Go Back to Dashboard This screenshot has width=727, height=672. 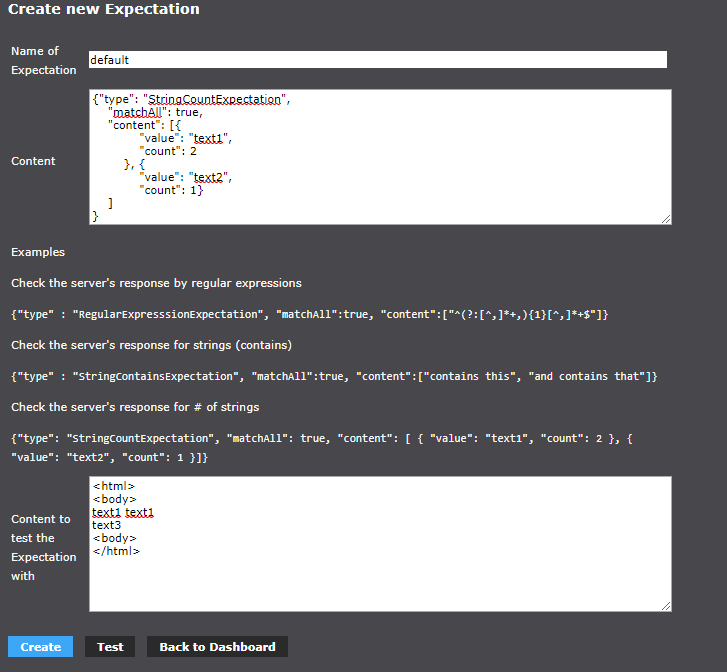click(217, 647)
